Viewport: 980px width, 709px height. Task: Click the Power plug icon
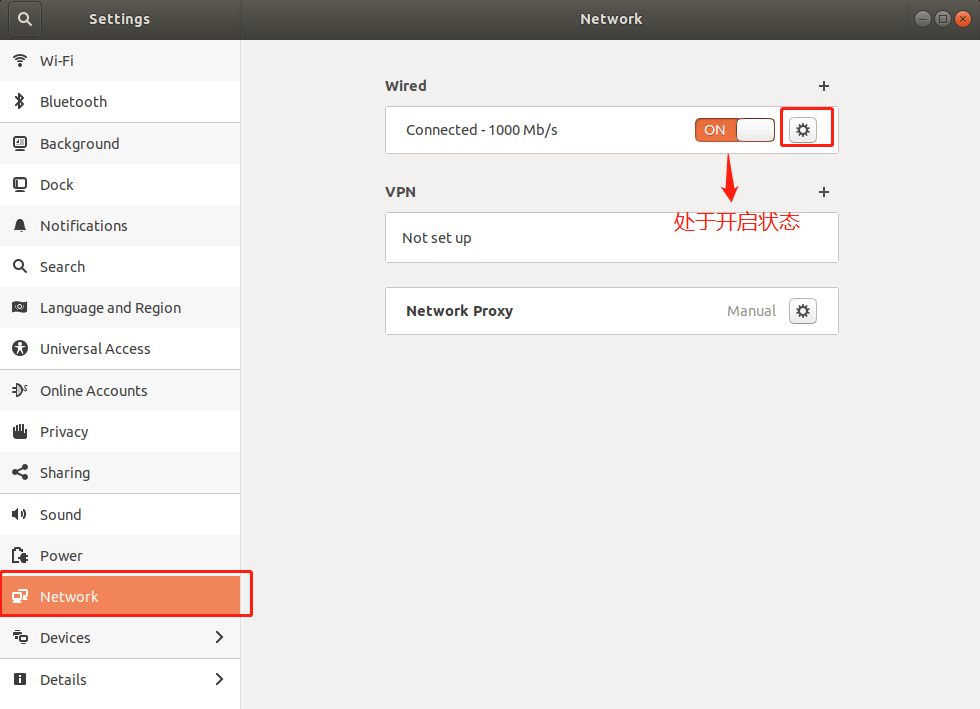pyautogui.click(x=20, y=555)
